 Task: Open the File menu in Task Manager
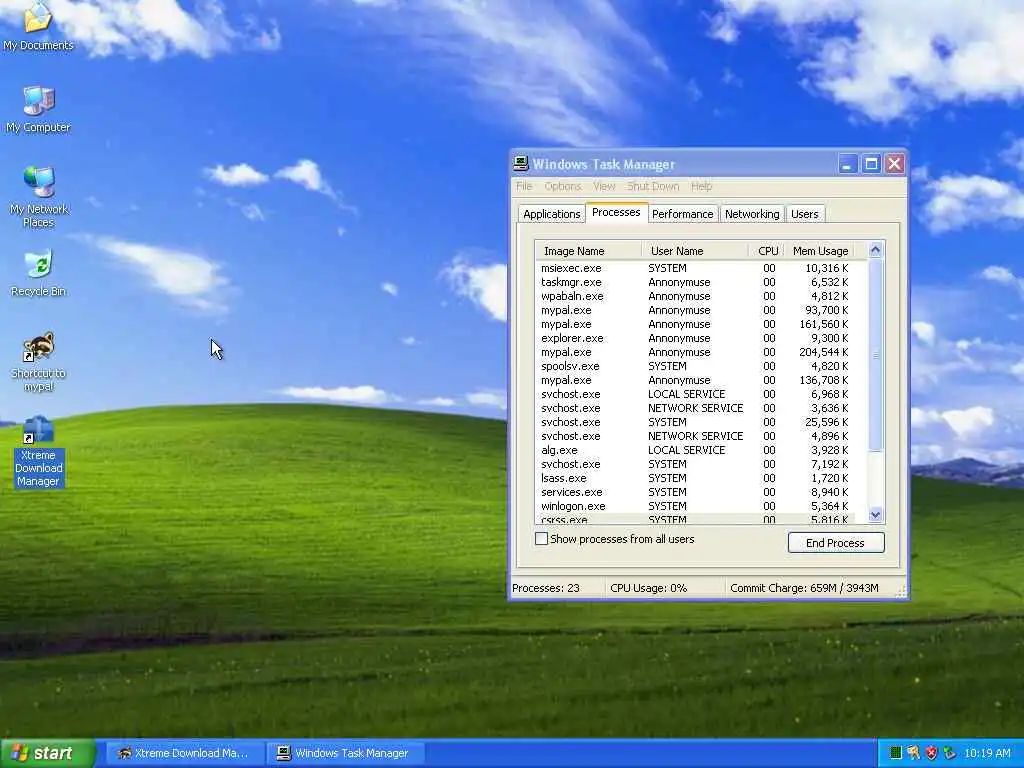click(524, 186)
